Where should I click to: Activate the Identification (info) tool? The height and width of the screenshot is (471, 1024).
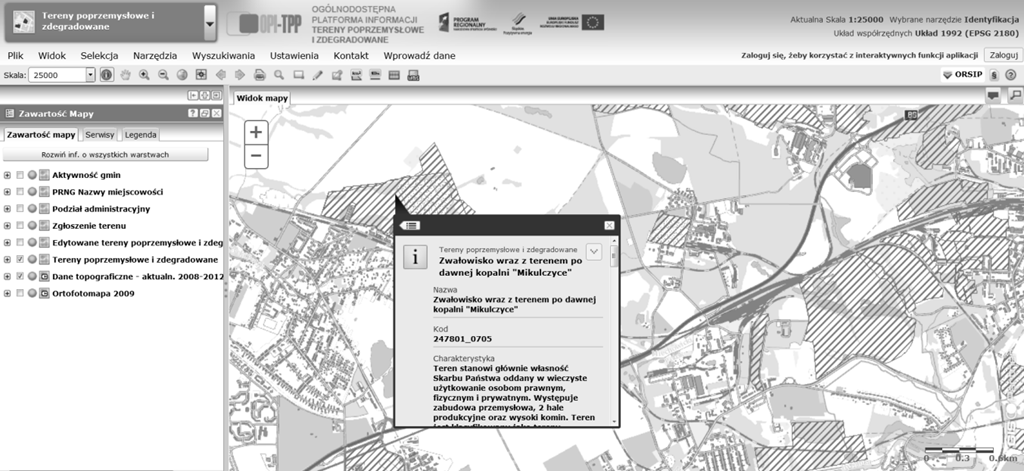tap(106, 75)
